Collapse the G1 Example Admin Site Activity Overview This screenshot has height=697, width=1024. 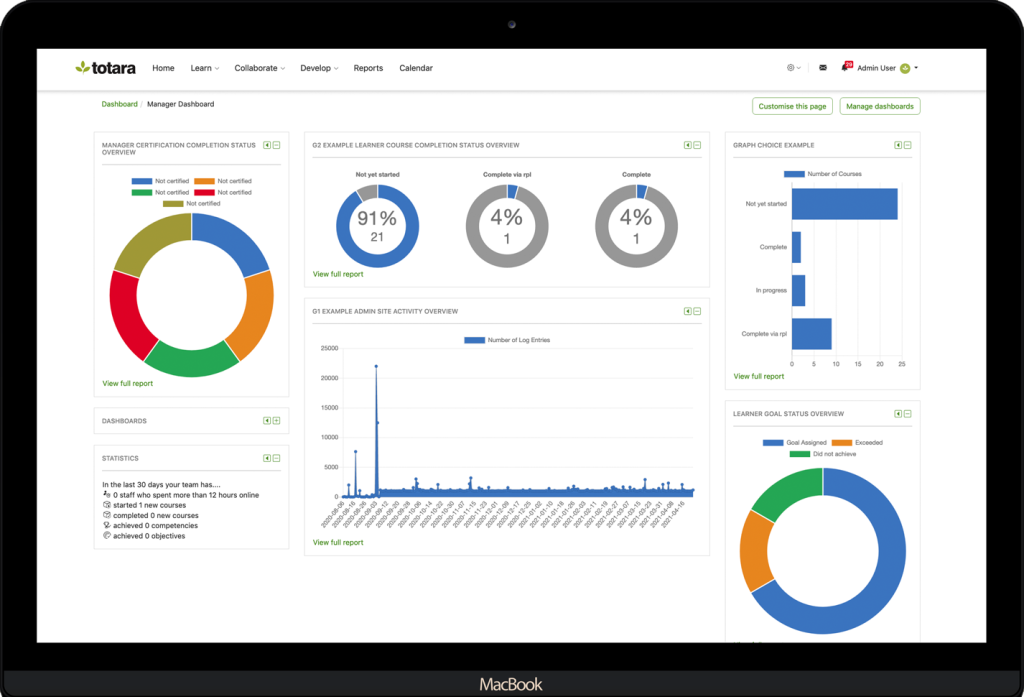click(x=696, y=311)
